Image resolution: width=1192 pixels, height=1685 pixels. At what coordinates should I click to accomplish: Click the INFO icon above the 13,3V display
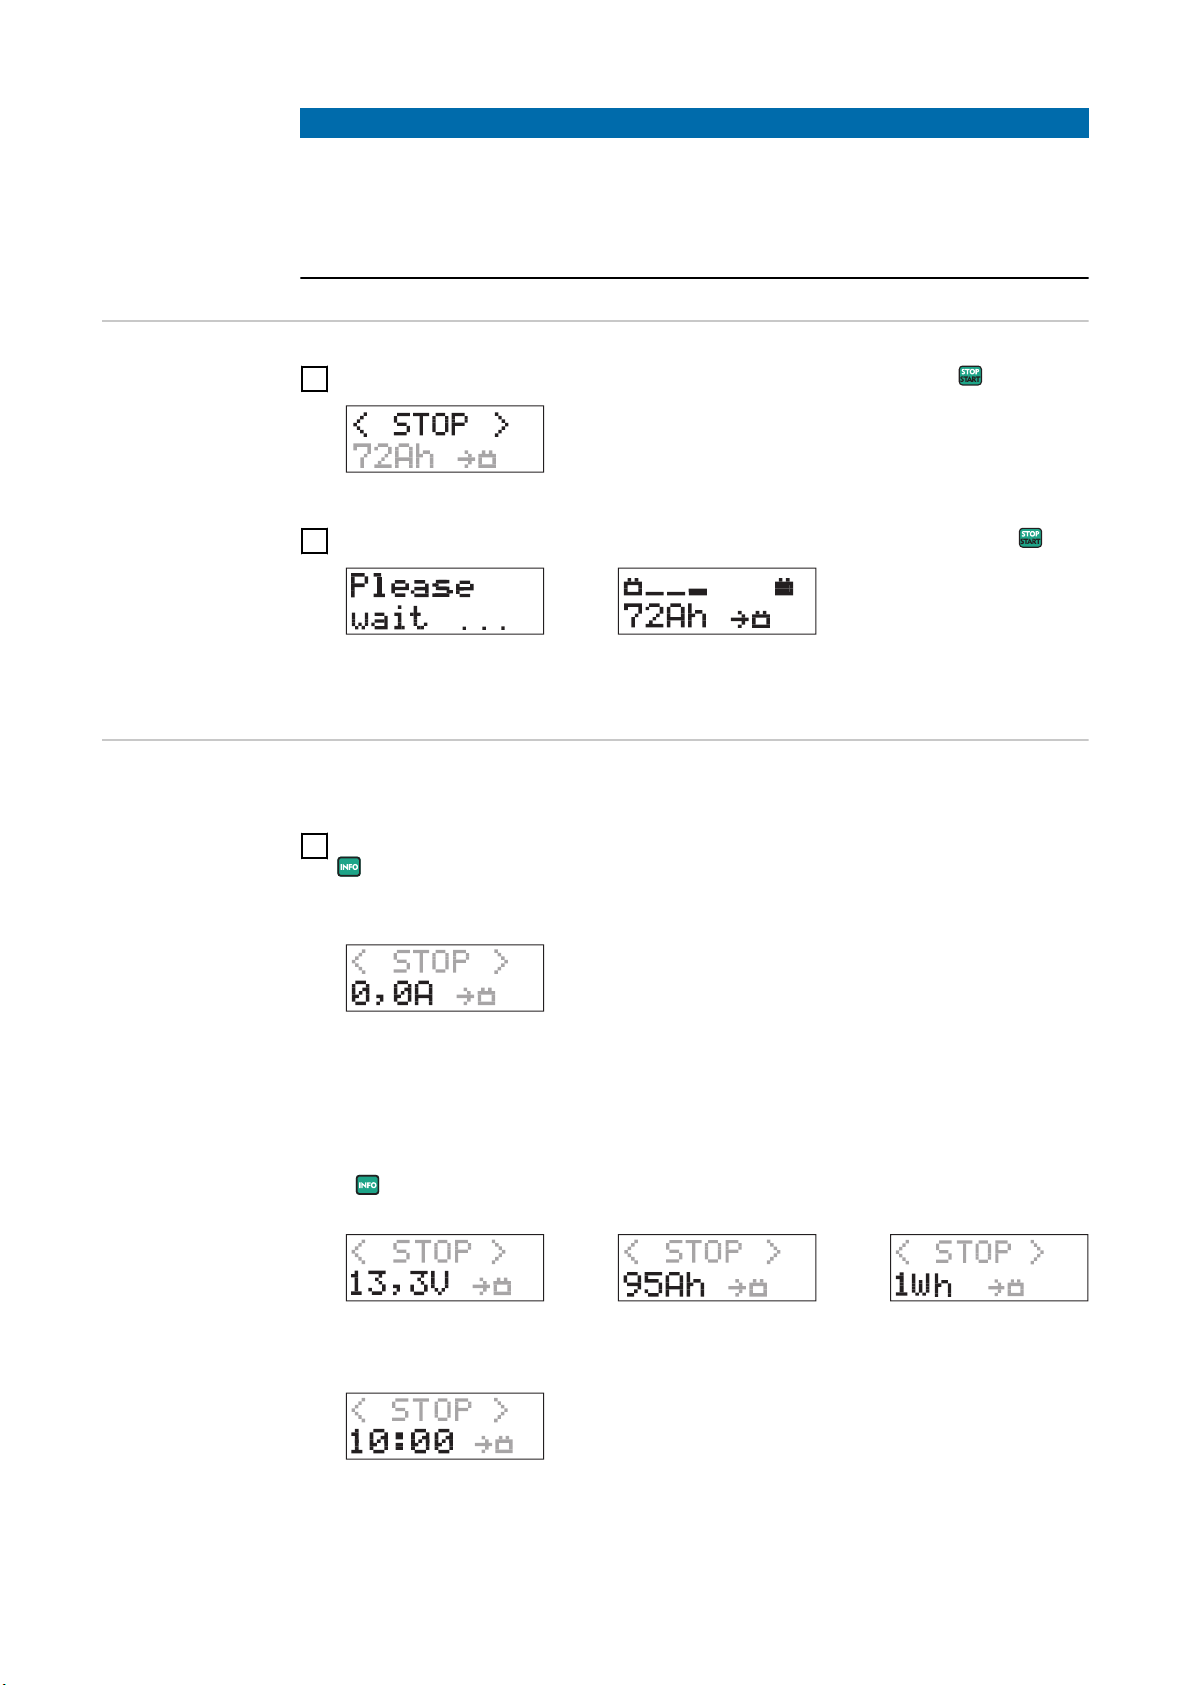pyautogui.click(x=368, y=1185)
